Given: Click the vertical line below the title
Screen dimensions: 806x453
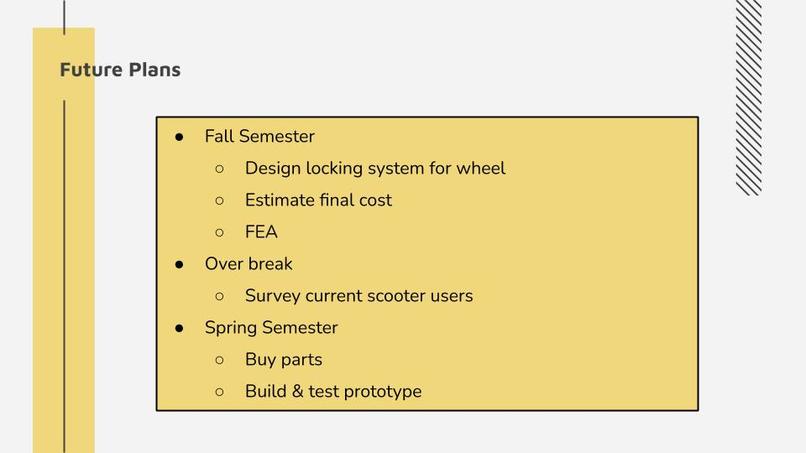Looking at the screenshot, I should [64, 277].
